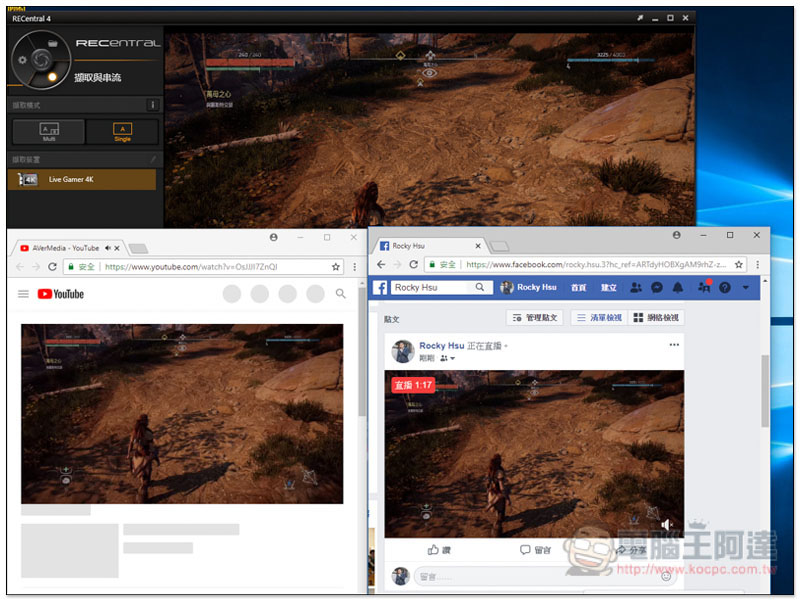Click the YouTube video player
800x602 pixels.
tap(182, 414)
